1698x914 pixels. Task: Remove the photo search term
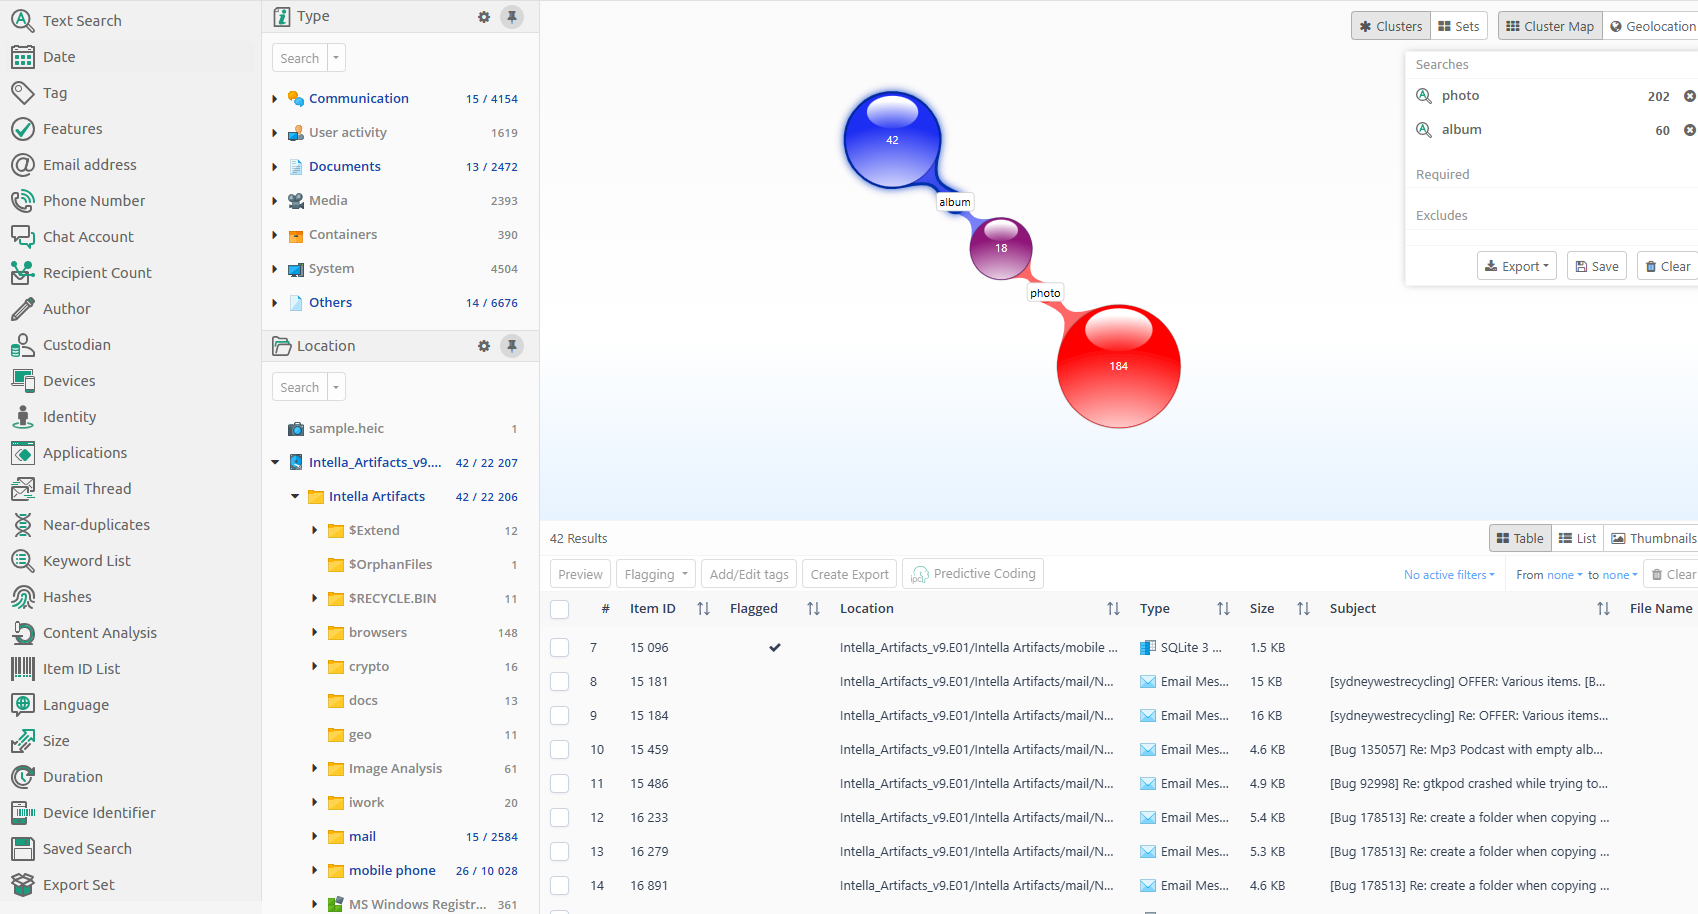point(1689,96)
